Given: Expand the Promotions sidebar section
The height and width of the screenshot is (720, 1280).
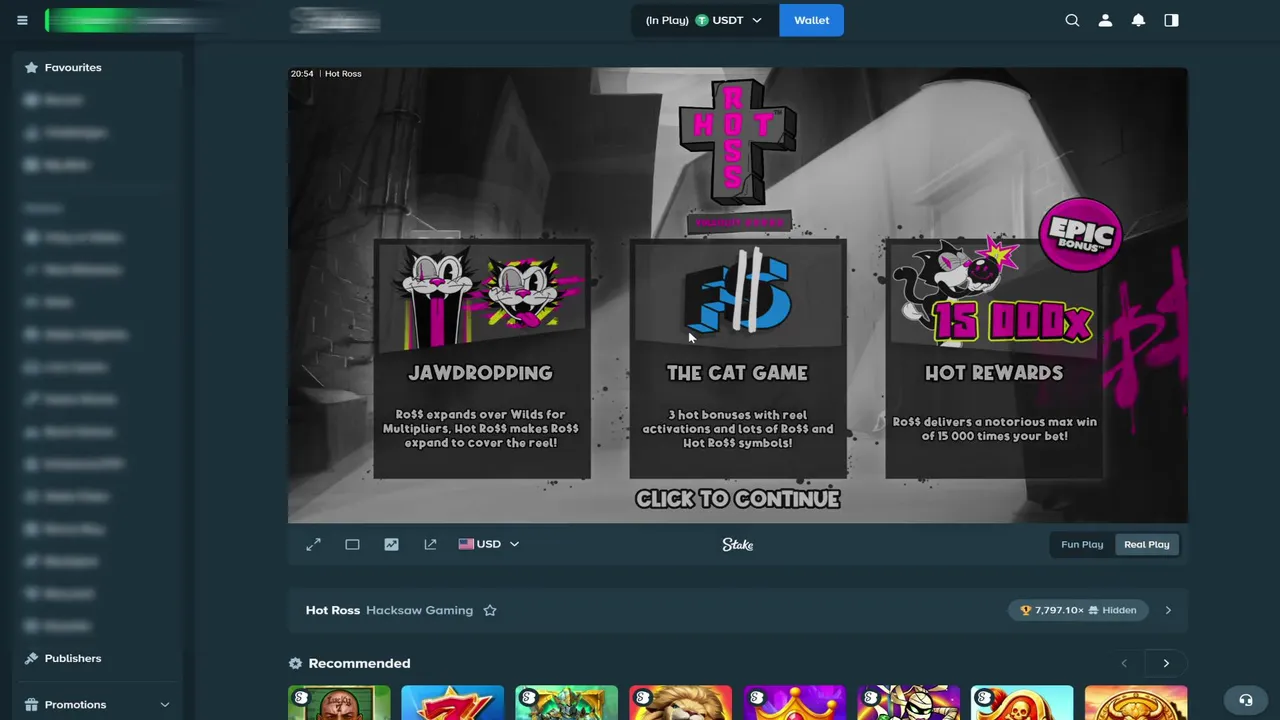Looking at the screenshot, I should 165,704.
